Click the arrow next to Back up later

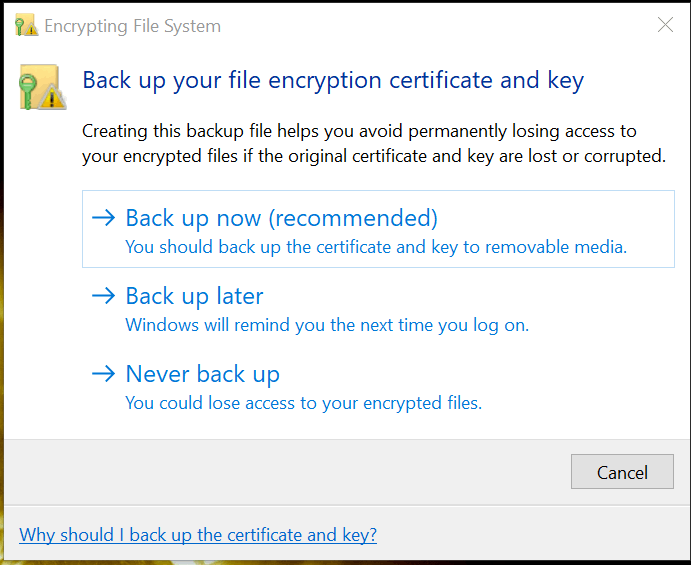(103, 296)
